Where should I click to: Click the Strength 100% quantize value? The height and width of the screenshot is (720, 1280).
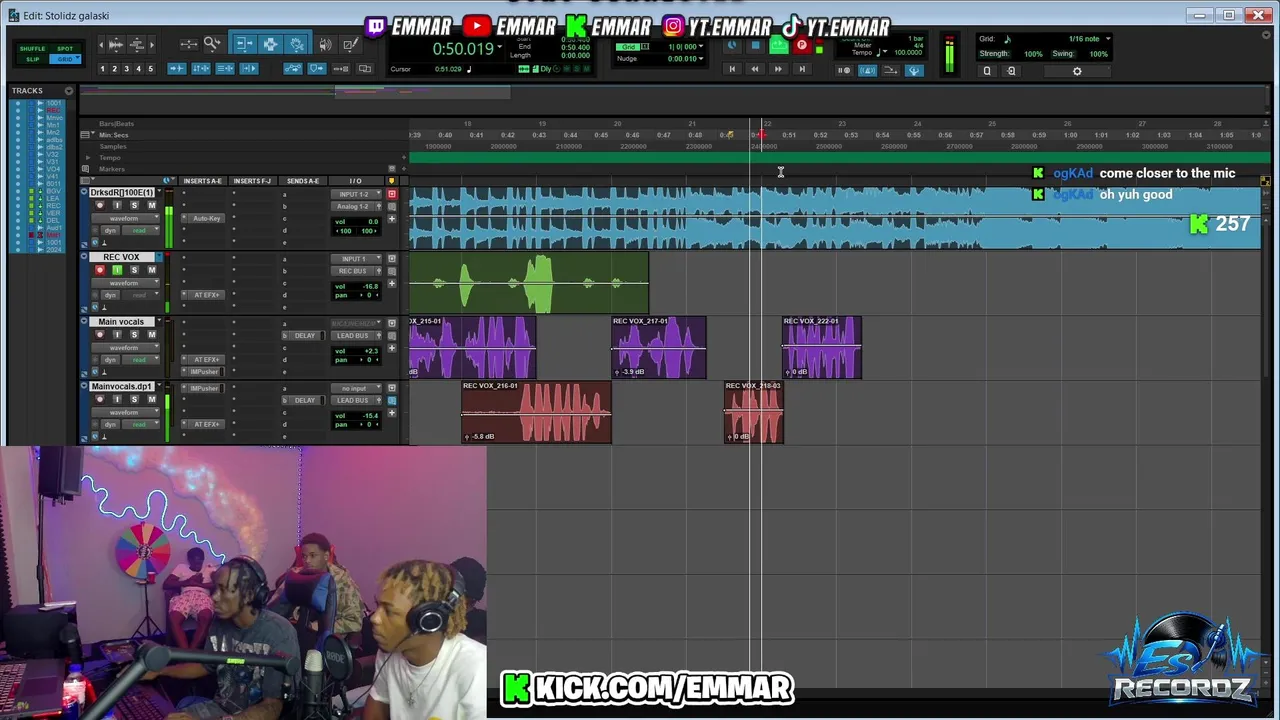point(1033,54)
